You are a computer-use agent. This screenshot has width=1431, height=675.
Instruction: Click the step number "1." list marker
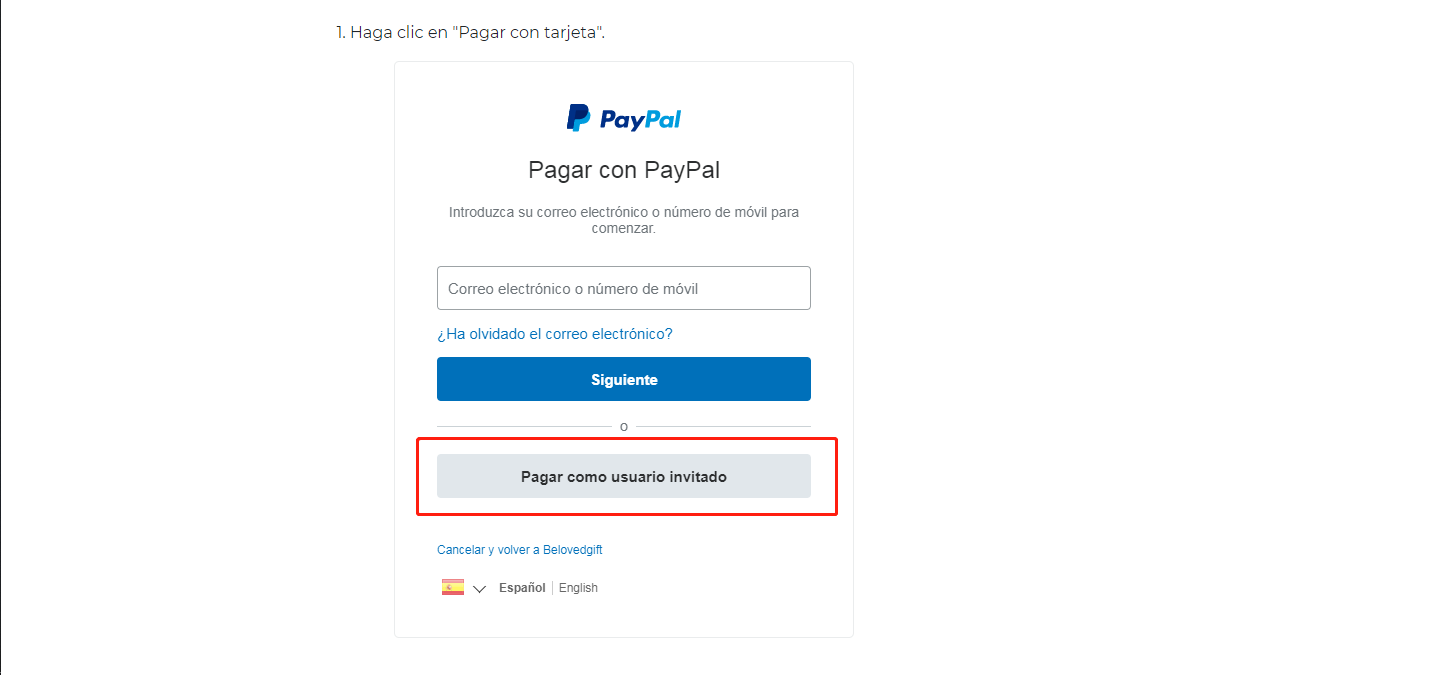click(341, 32)
